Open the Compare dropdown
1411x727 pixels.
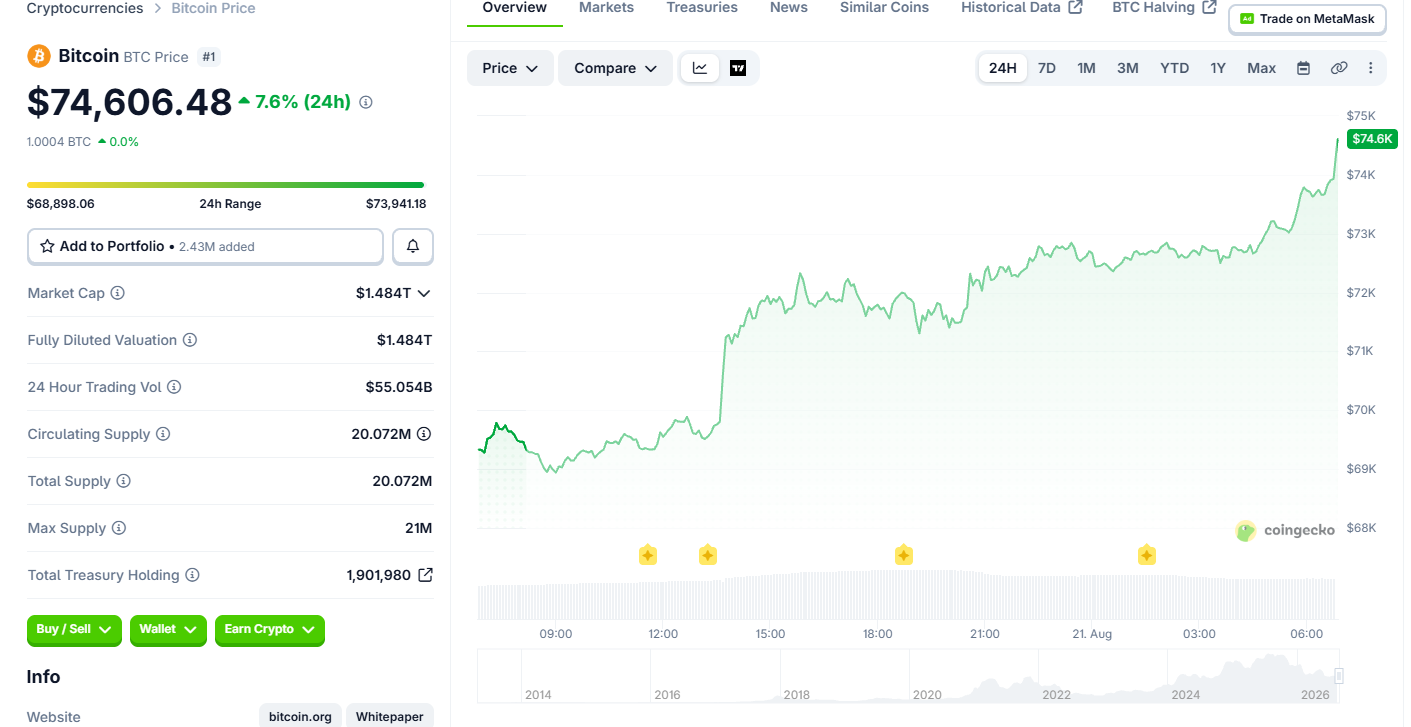click(615, 68)
